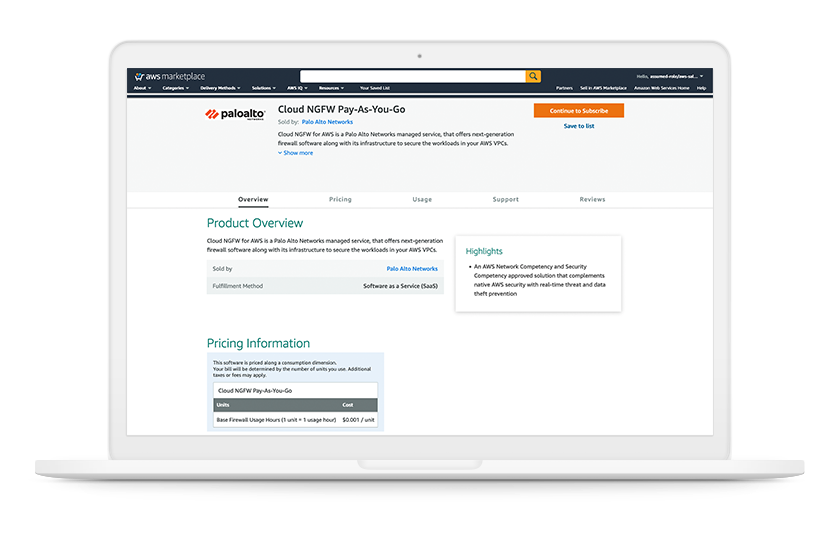Viewport: 840px width, 560px height.
Task: Open the Categories dropdown menu
Action: click(175, 88)
